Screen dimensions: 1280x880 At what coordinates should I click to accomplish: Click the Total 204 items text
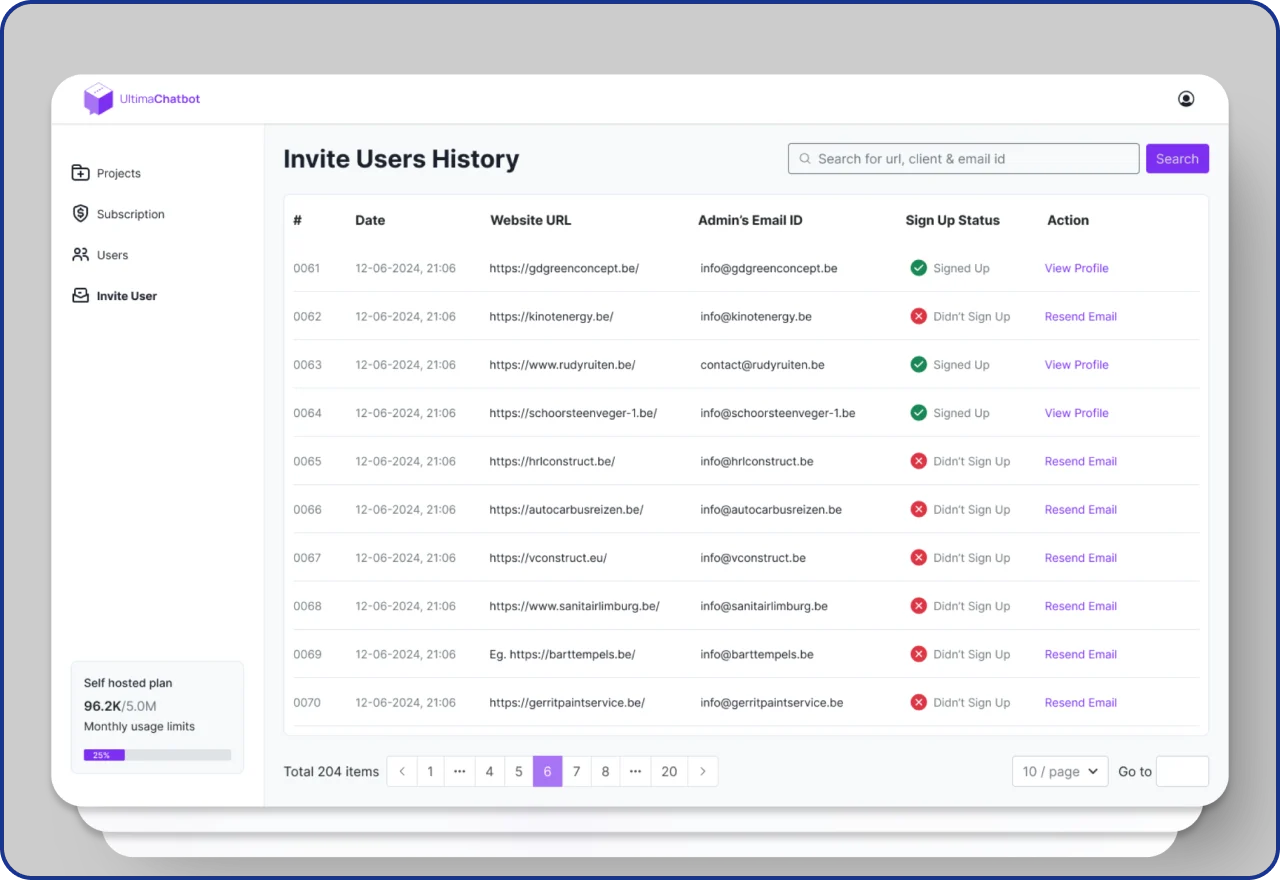(331, 771)
